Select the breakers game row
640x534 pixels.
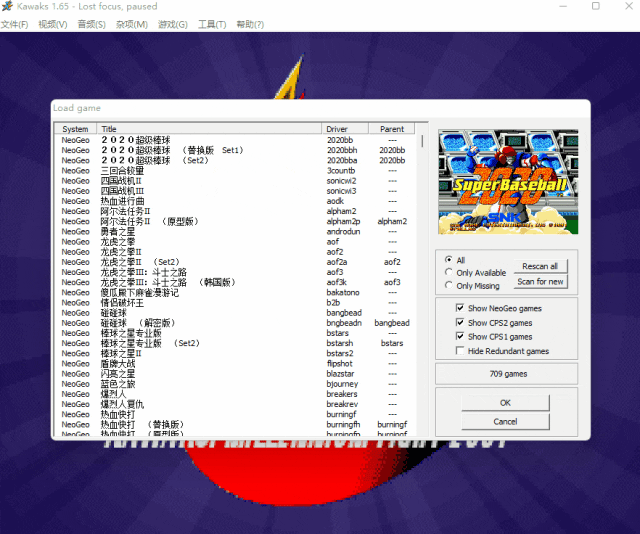(x=235, y=394)
